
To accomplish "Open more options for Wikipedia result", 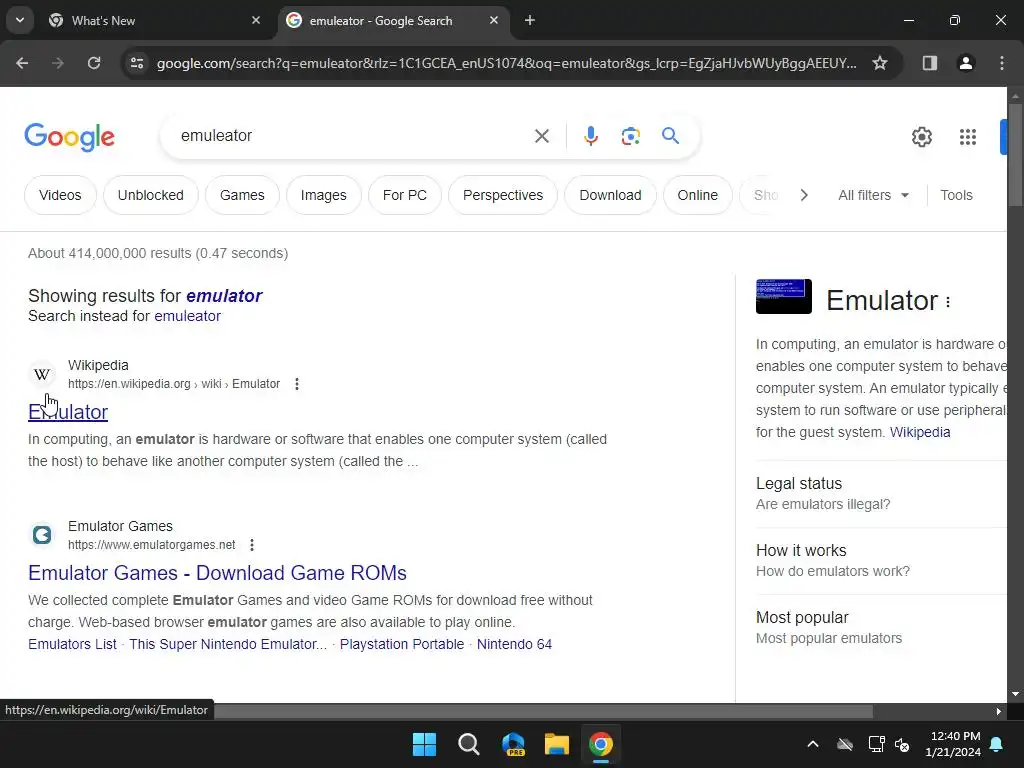I will 296,384.
